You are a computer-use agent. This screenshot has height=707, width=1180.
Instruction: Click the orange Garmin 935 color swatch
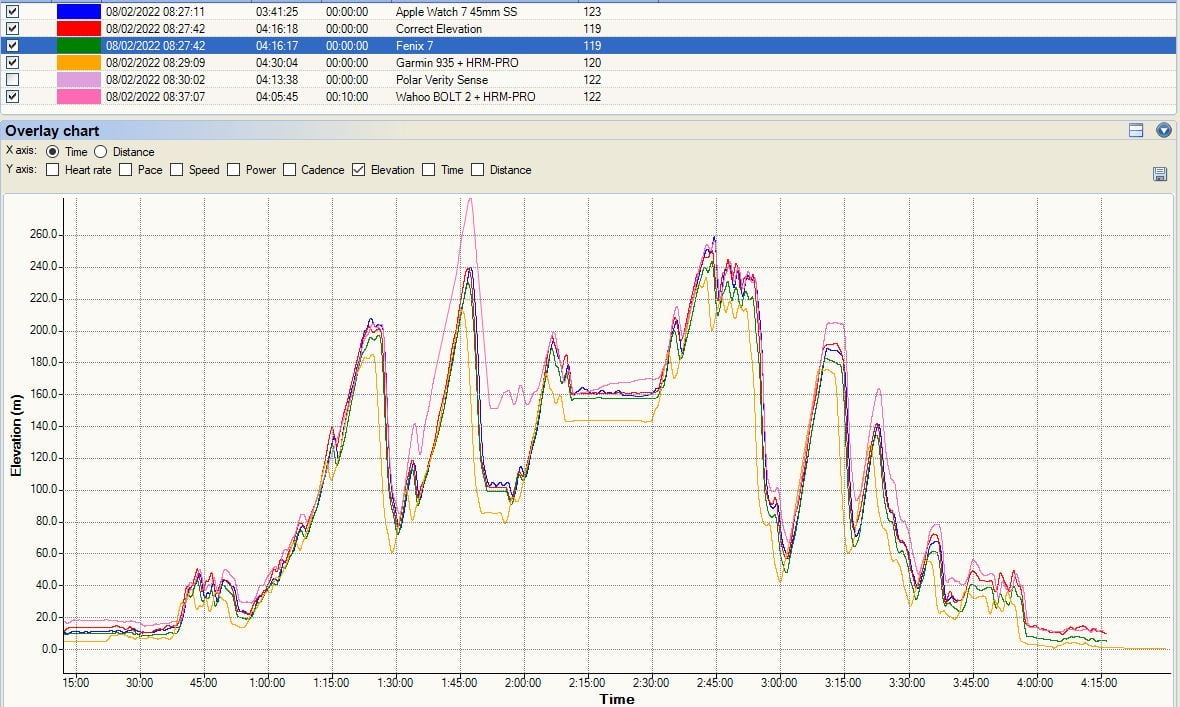[x=78, y=63]
